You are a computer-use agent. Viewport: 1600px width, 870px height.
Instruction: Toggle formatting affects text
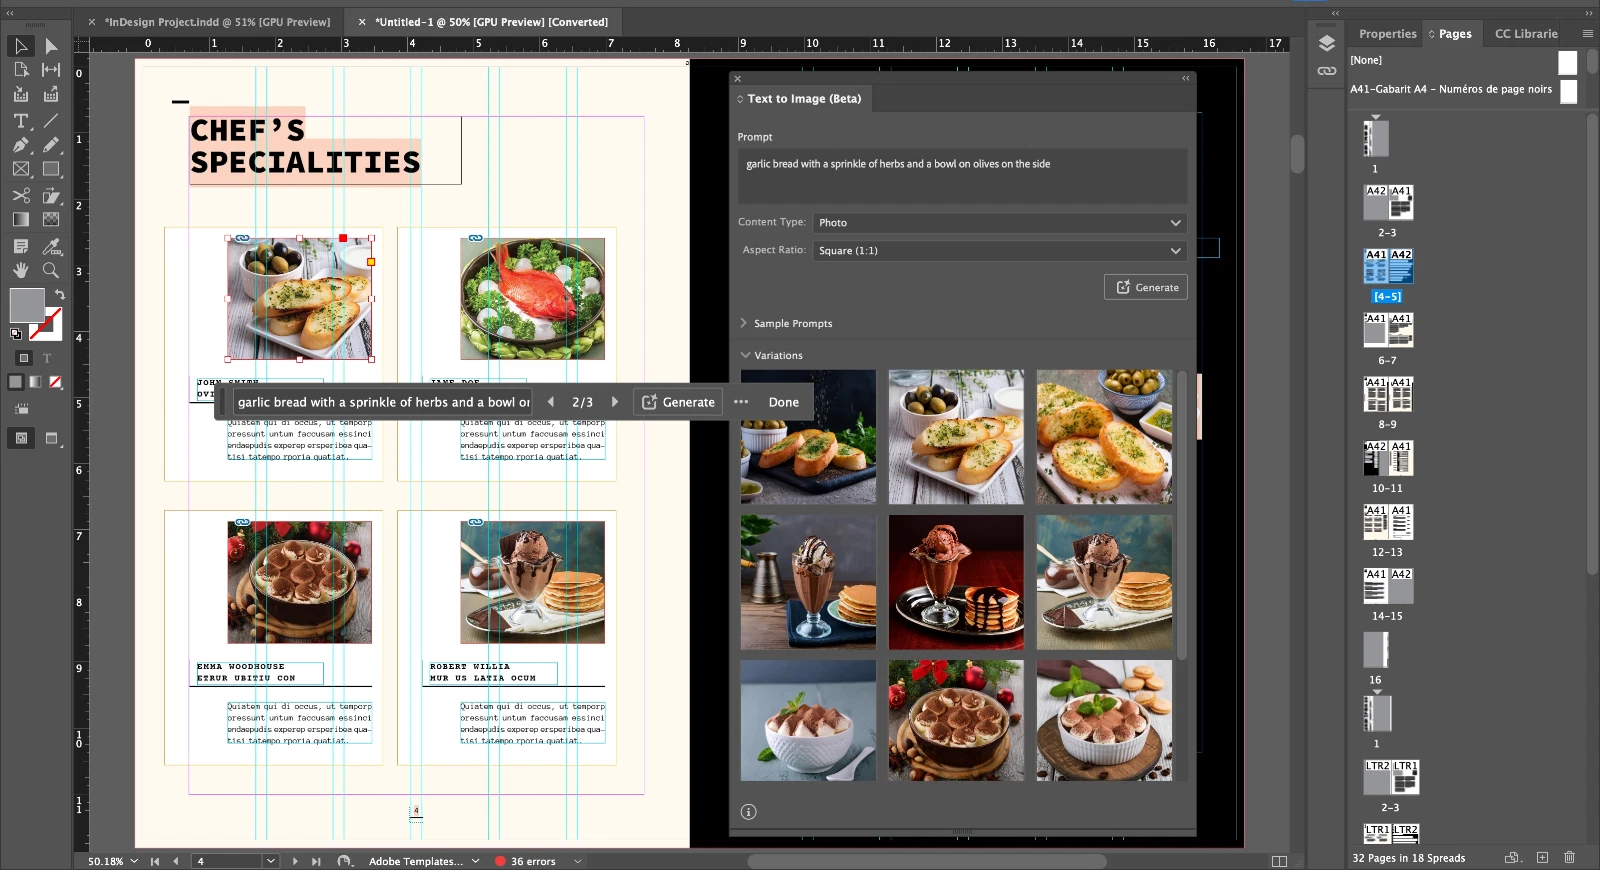point(47,358)
